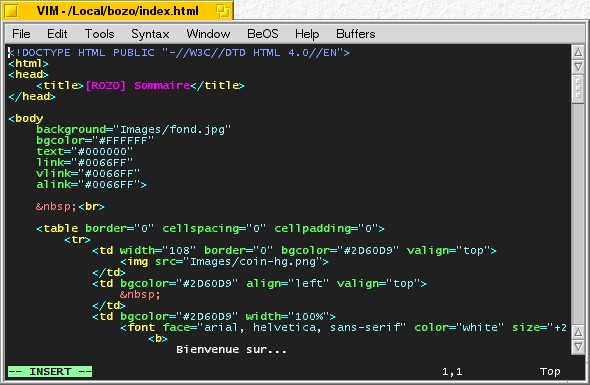The height and width of the screenshot is (385, 590).
Task: Open the Help menu
Action: click(x=307, y=34)
